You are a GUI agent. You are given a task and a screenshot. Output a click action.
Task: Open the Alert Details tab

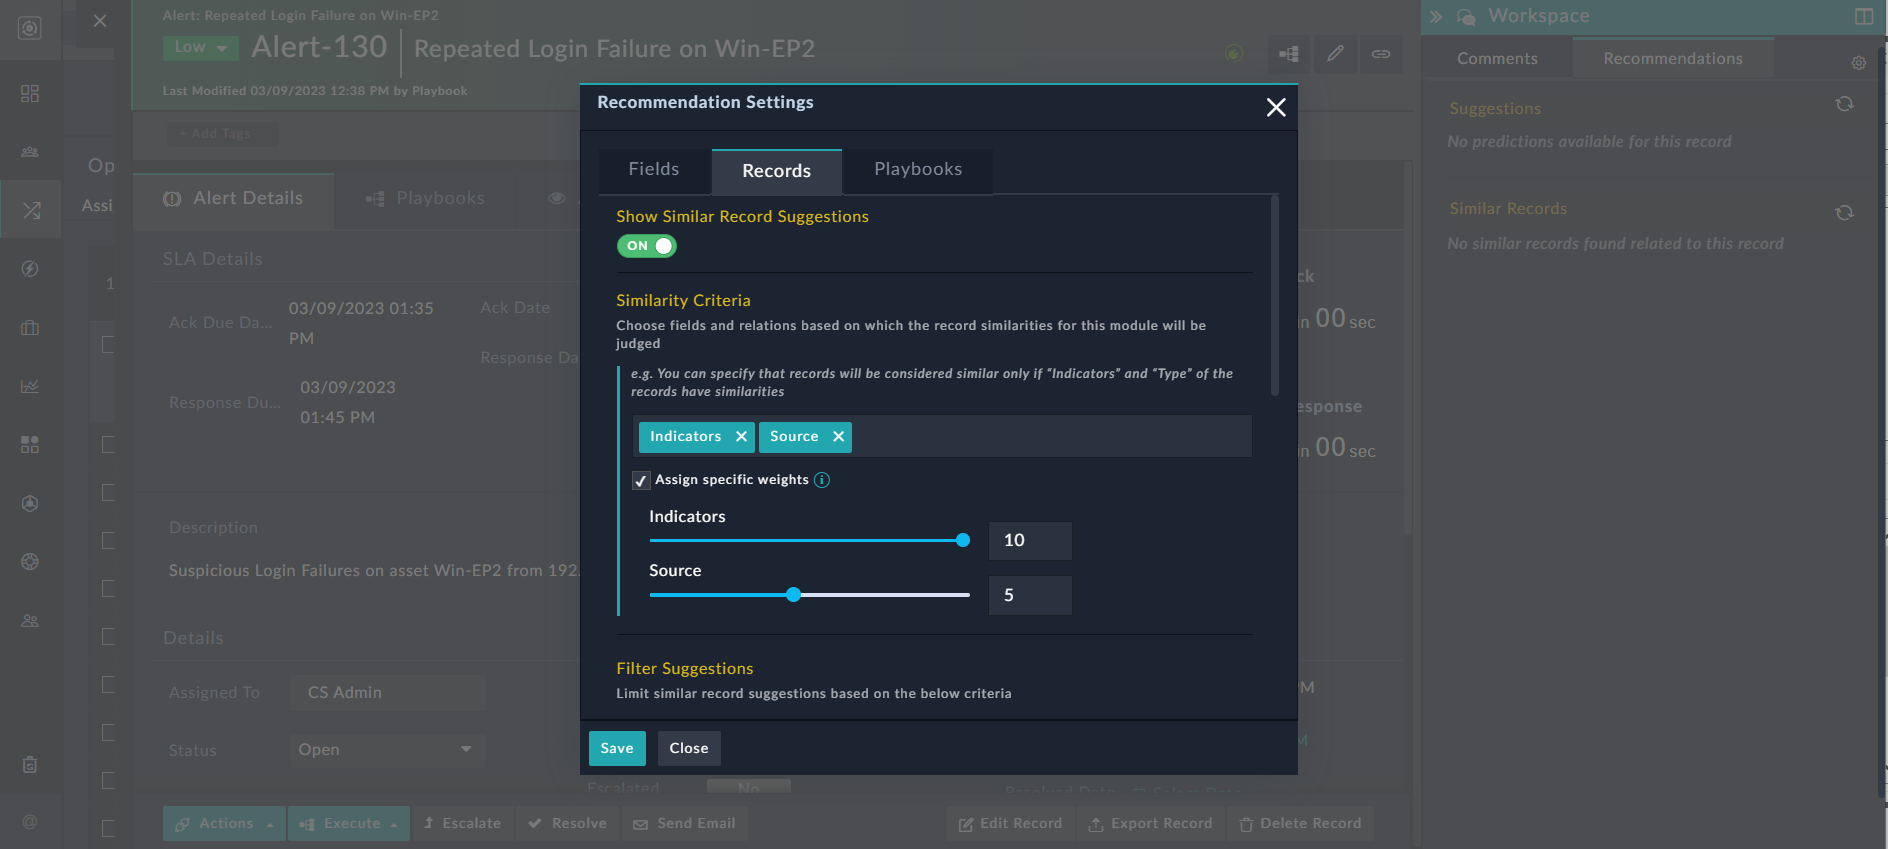click(233, 199)
